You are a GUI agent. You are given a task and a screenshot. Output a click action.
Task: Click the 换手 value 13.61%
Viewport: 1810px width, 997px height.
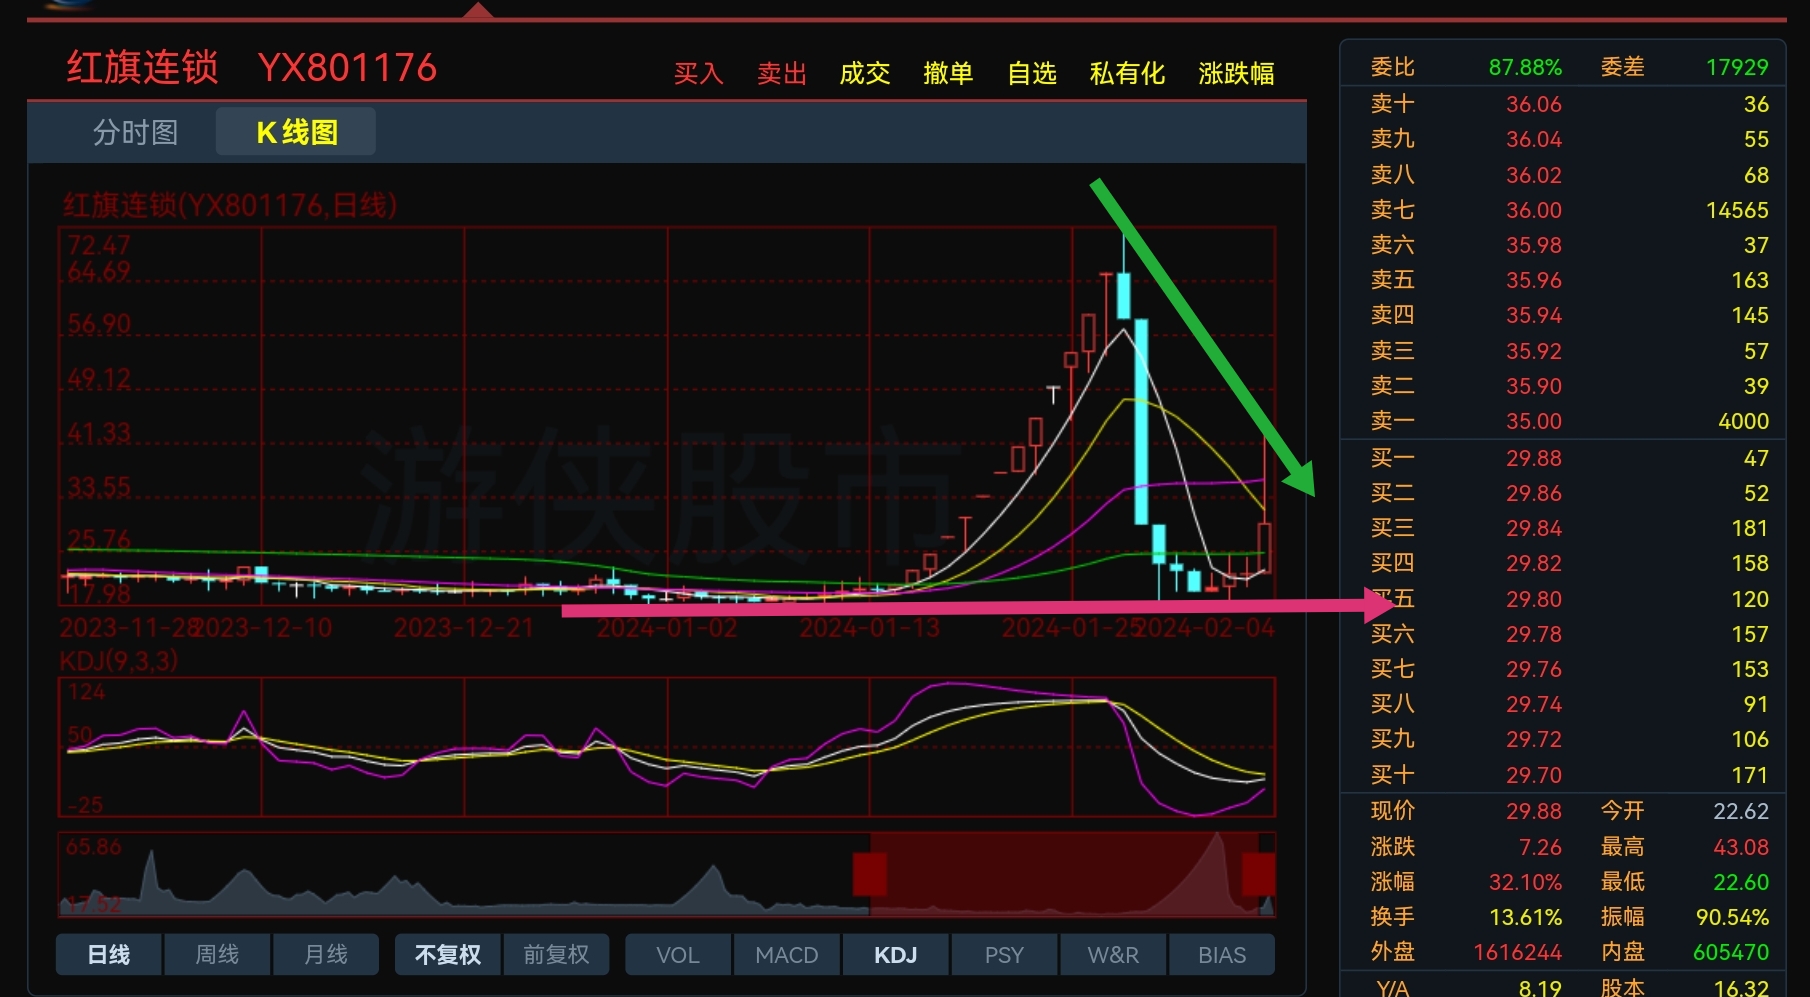[1525, 917]
